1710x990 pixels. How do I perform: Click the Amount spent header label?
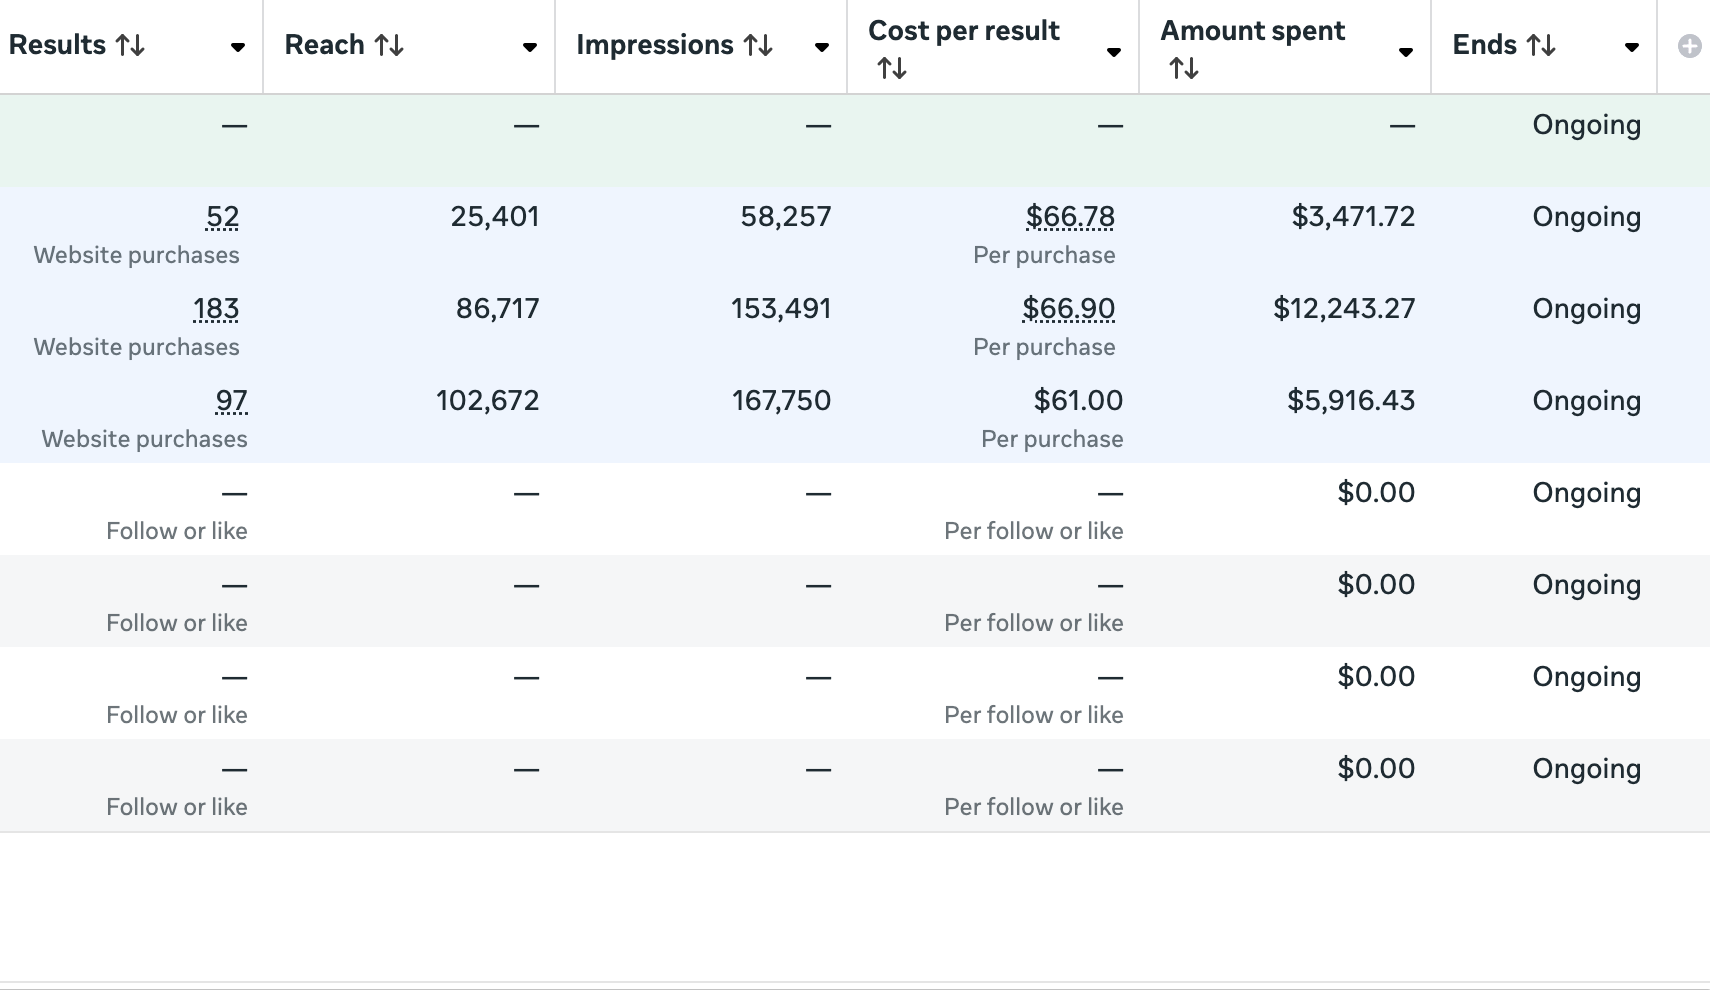coord(1252,31)
